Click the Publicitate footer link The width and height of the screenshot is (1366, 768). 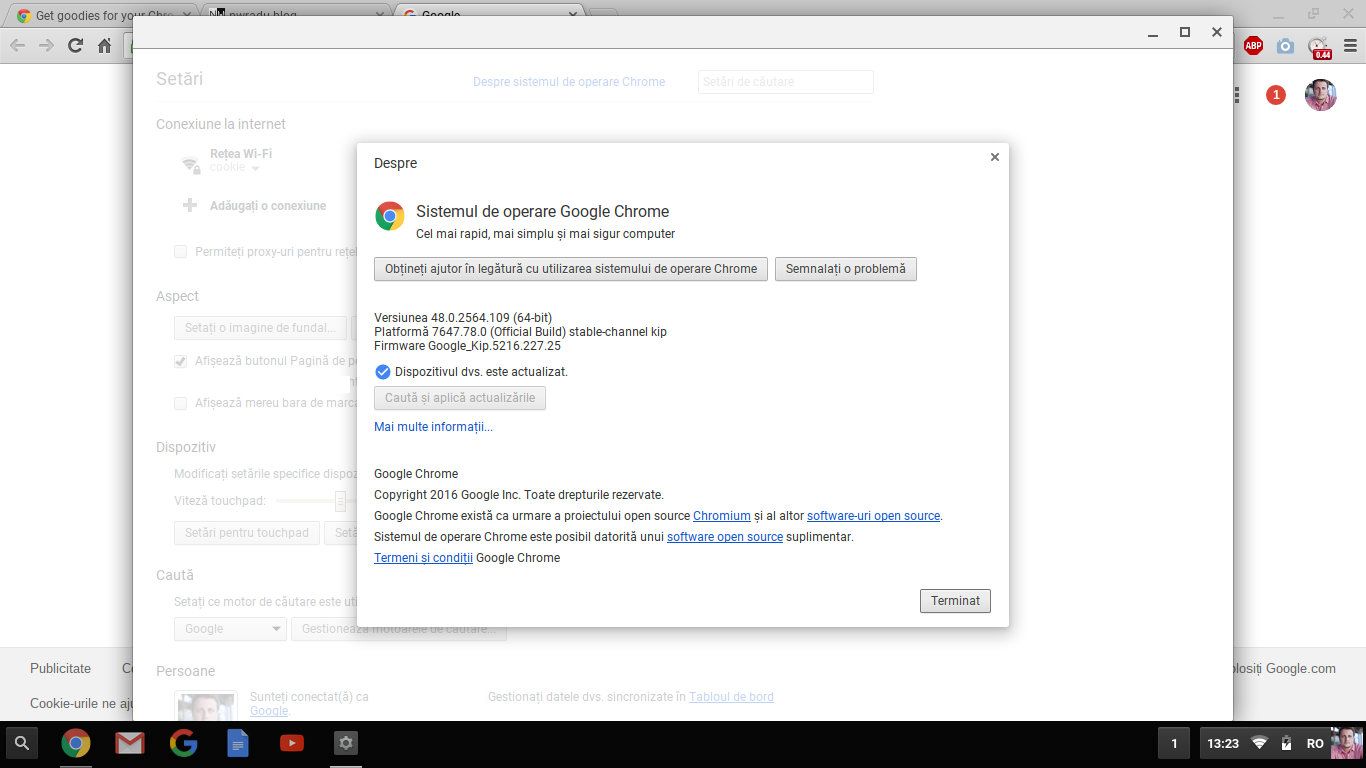pos(60,668)
